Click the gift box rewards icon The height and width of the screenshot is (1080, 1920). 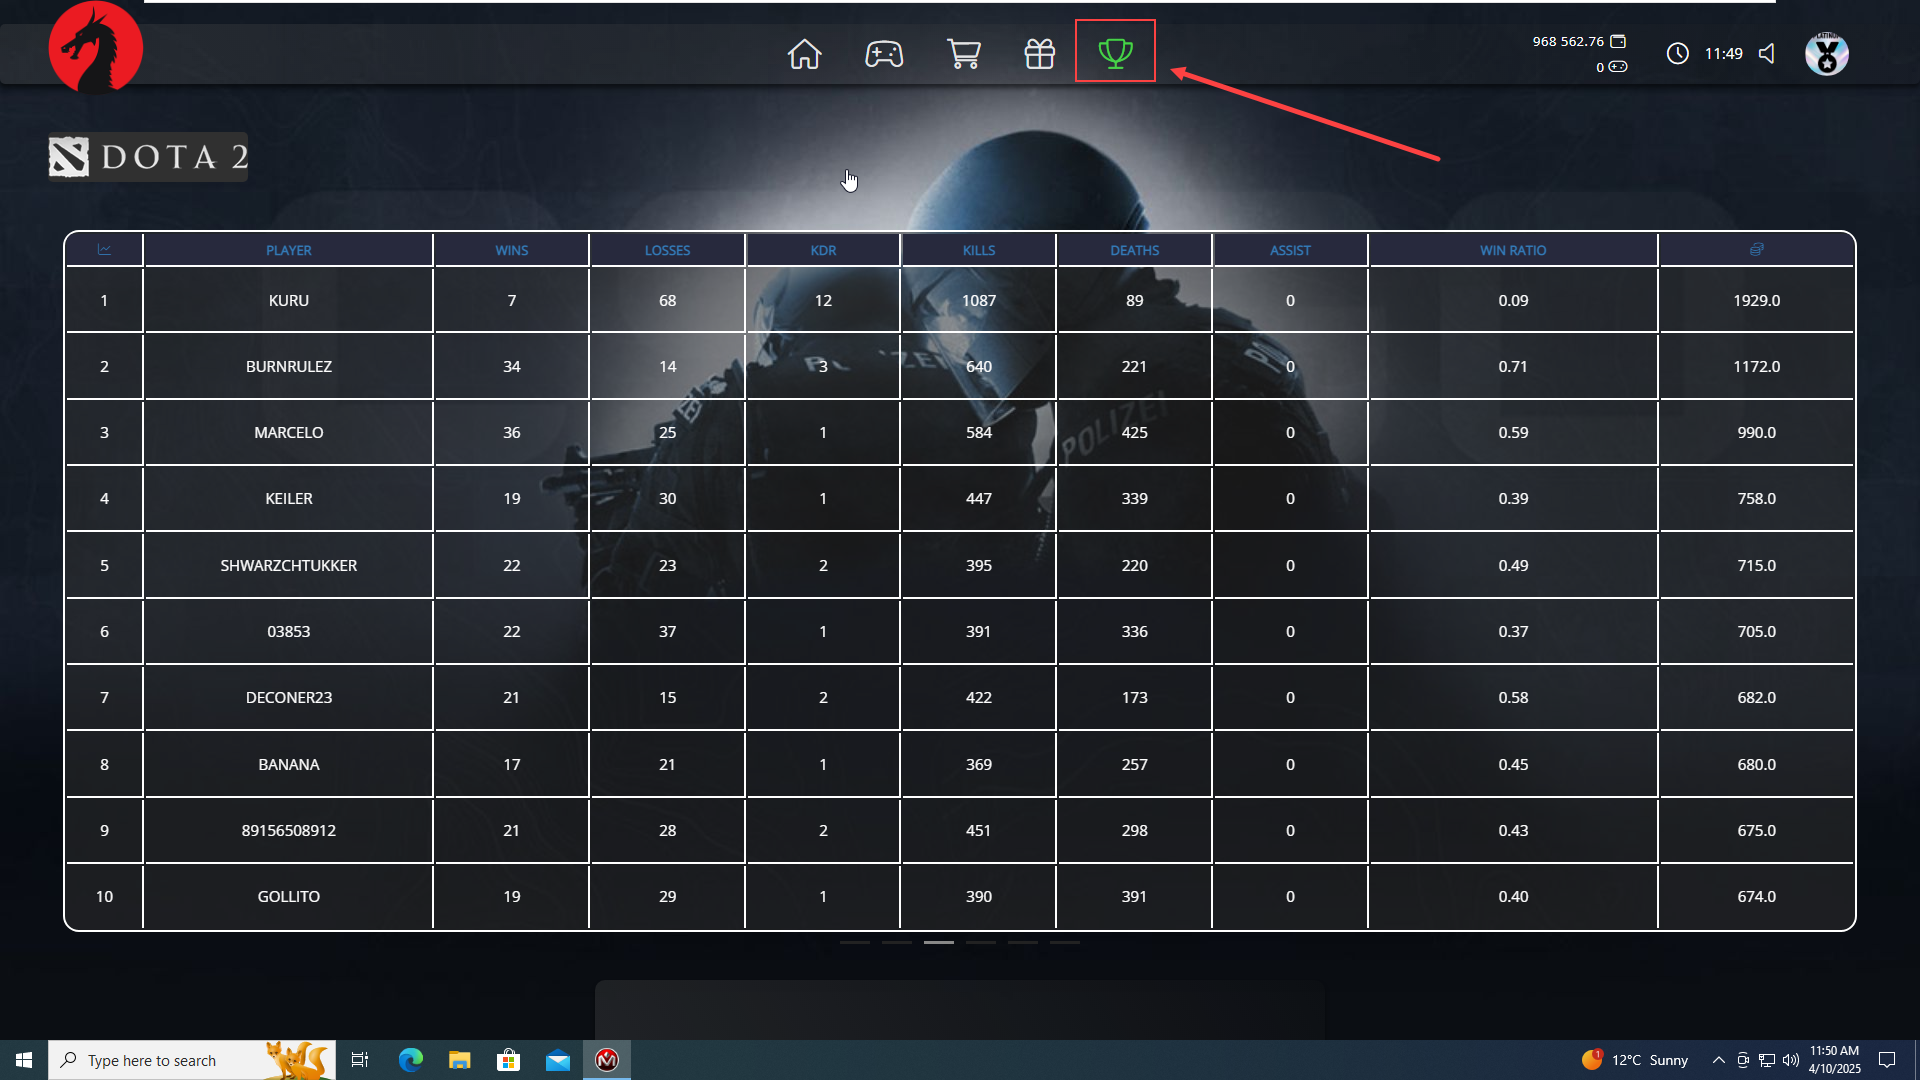(1040, 53)
